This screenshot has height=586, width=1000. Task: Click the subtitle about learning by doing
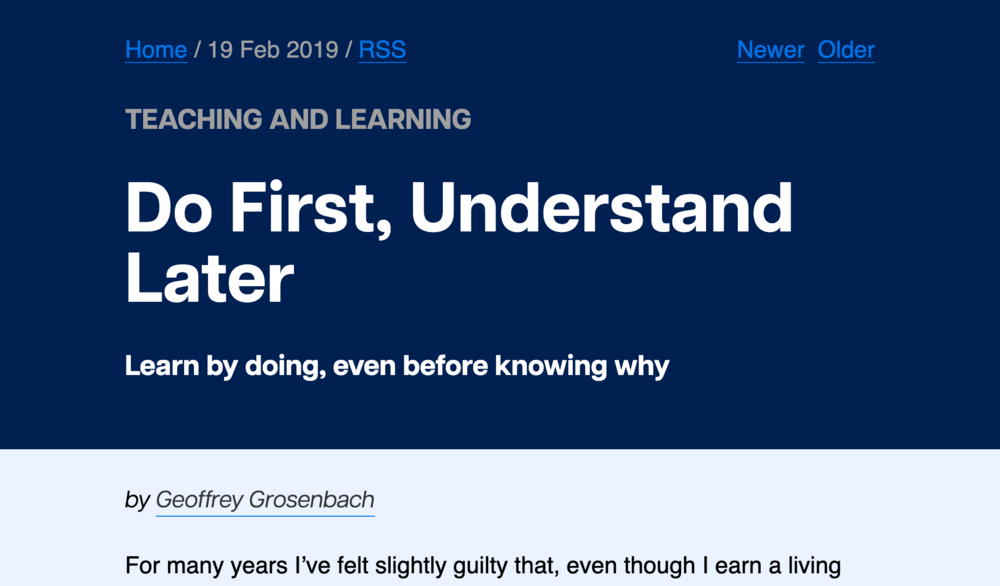(x=397, y=365)
